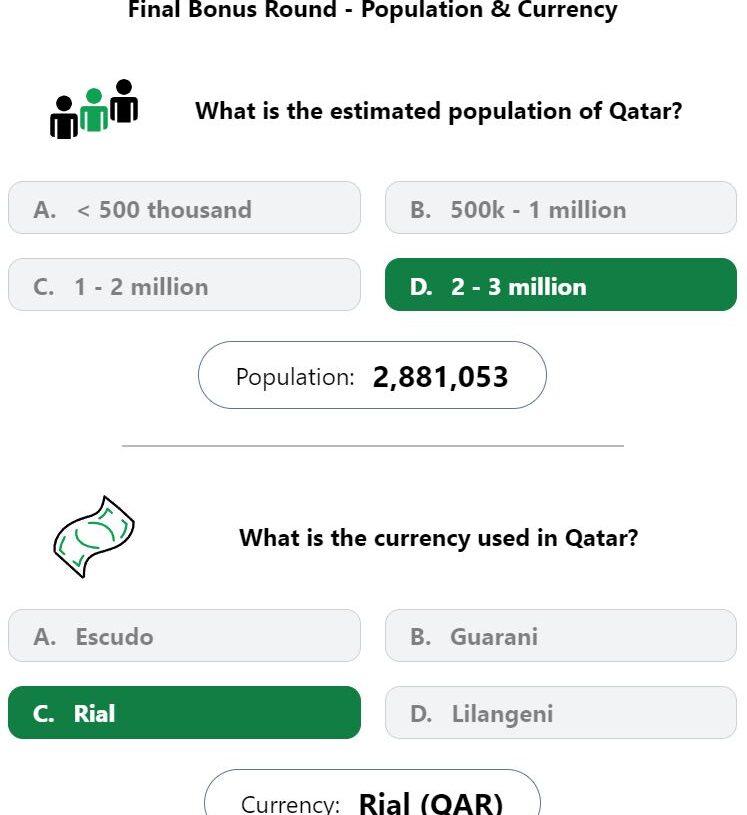The image size is (747, 815).
Task: Select answer A. < 500 thousand
Action: coord(185,208)
